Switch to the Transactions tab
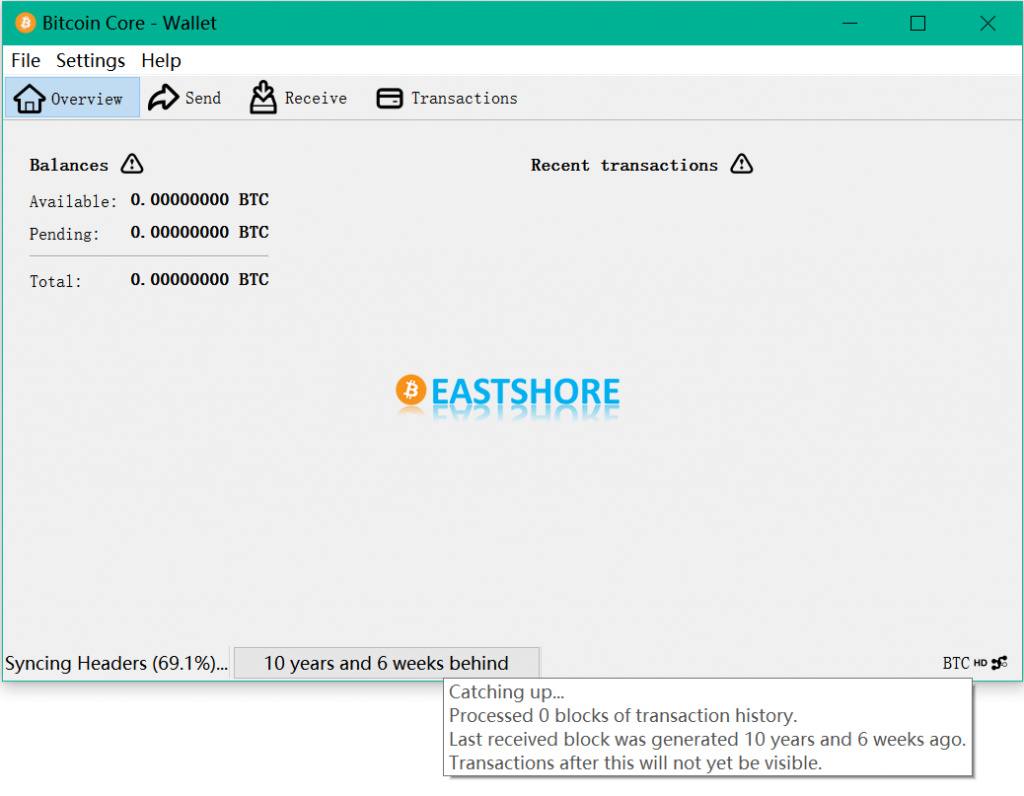This screenshot has width=1024, height=796. click(x=446, y=97)
